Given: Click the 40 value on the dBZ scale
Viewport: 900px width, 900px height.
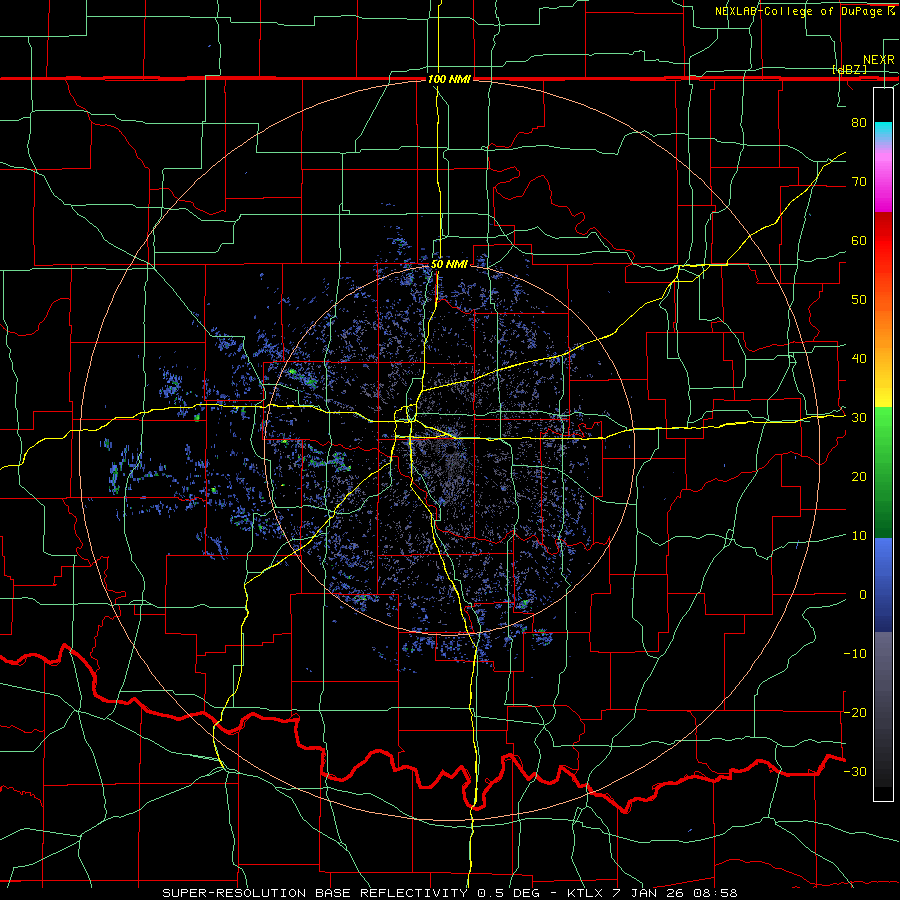Looking at the screenshot, I should tap(859, 359).
